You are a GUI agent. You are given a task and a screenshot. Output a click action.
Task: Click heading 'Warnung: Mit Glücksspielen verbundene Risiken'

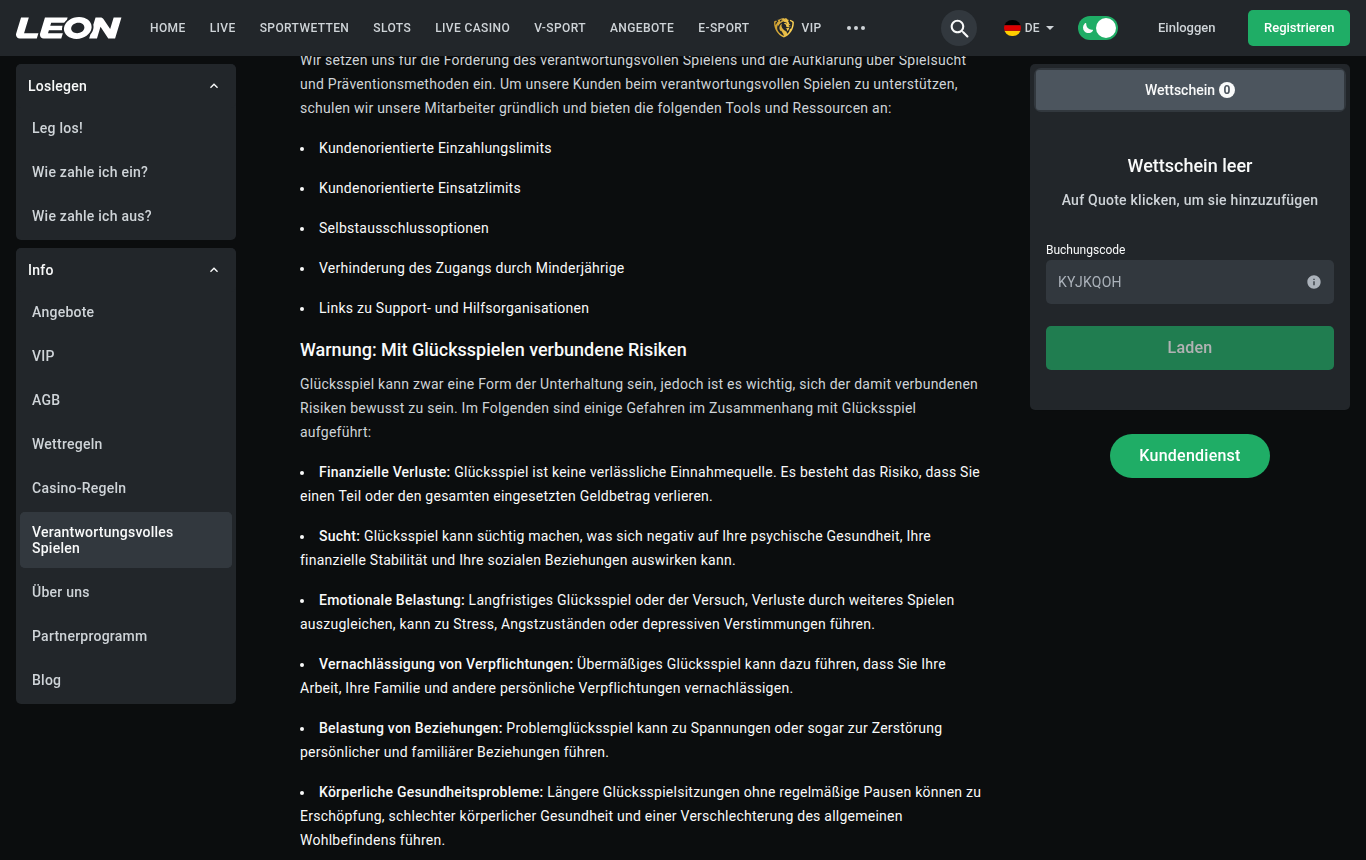[x=493, y=350]
